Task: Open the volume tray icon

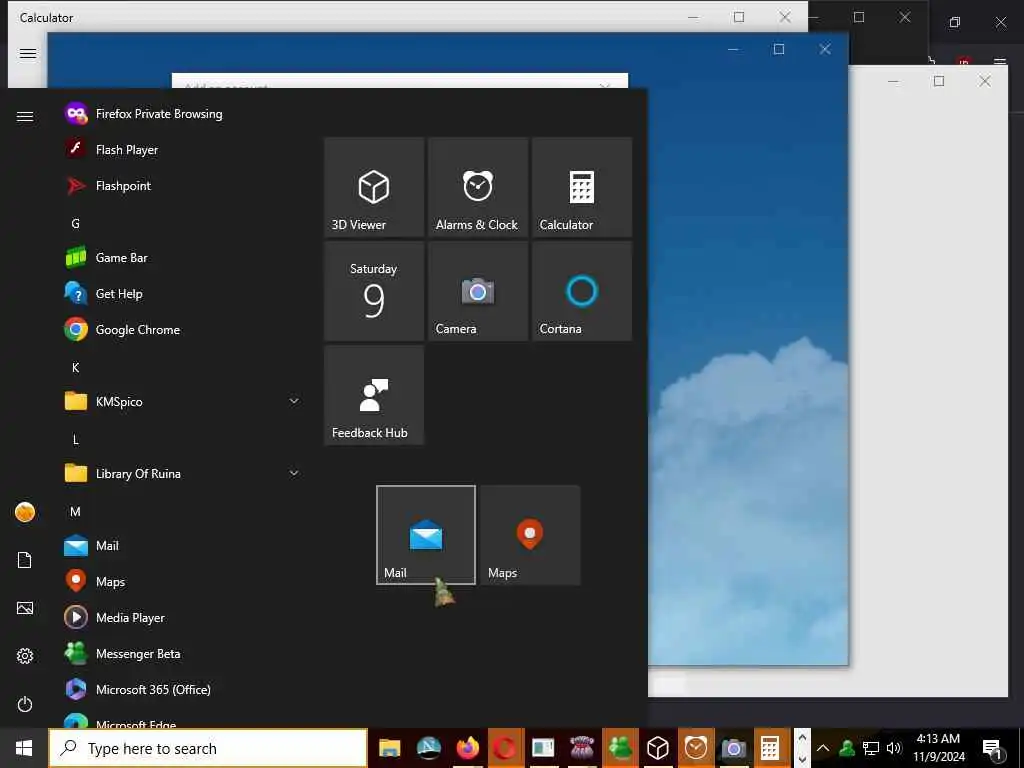Action: point(894,748)
